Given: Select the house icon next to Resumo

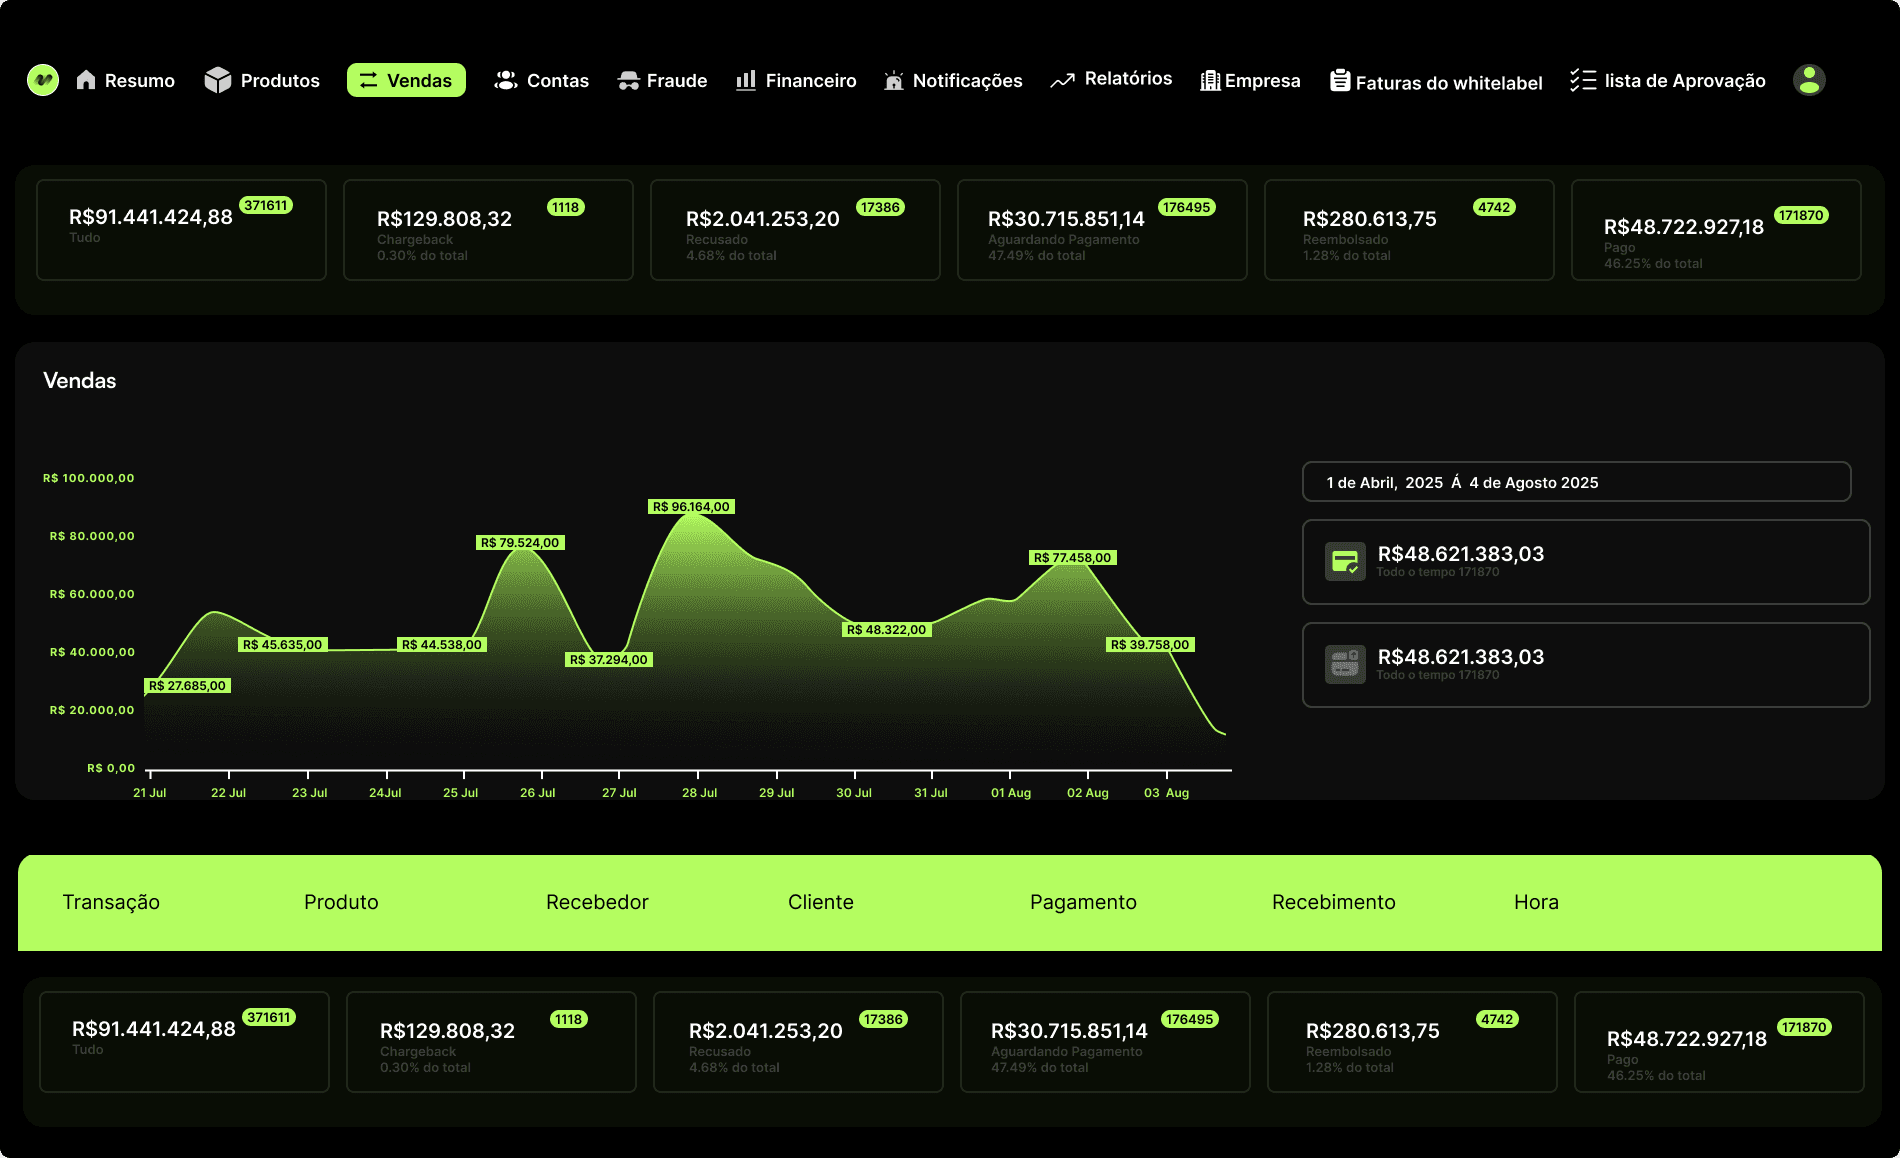Looking at the screenshot, I should 86,80.
